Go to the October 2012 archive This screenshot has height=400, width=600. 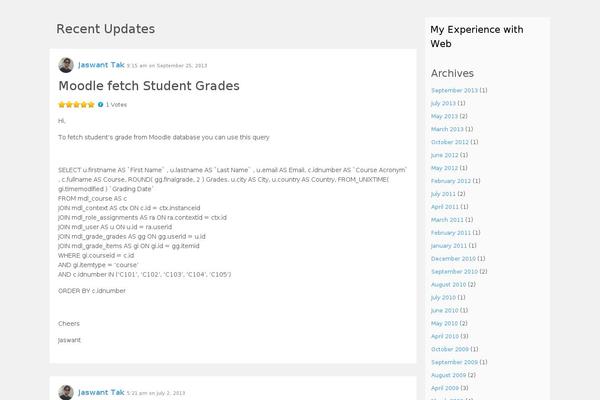(x=448, y=142)
